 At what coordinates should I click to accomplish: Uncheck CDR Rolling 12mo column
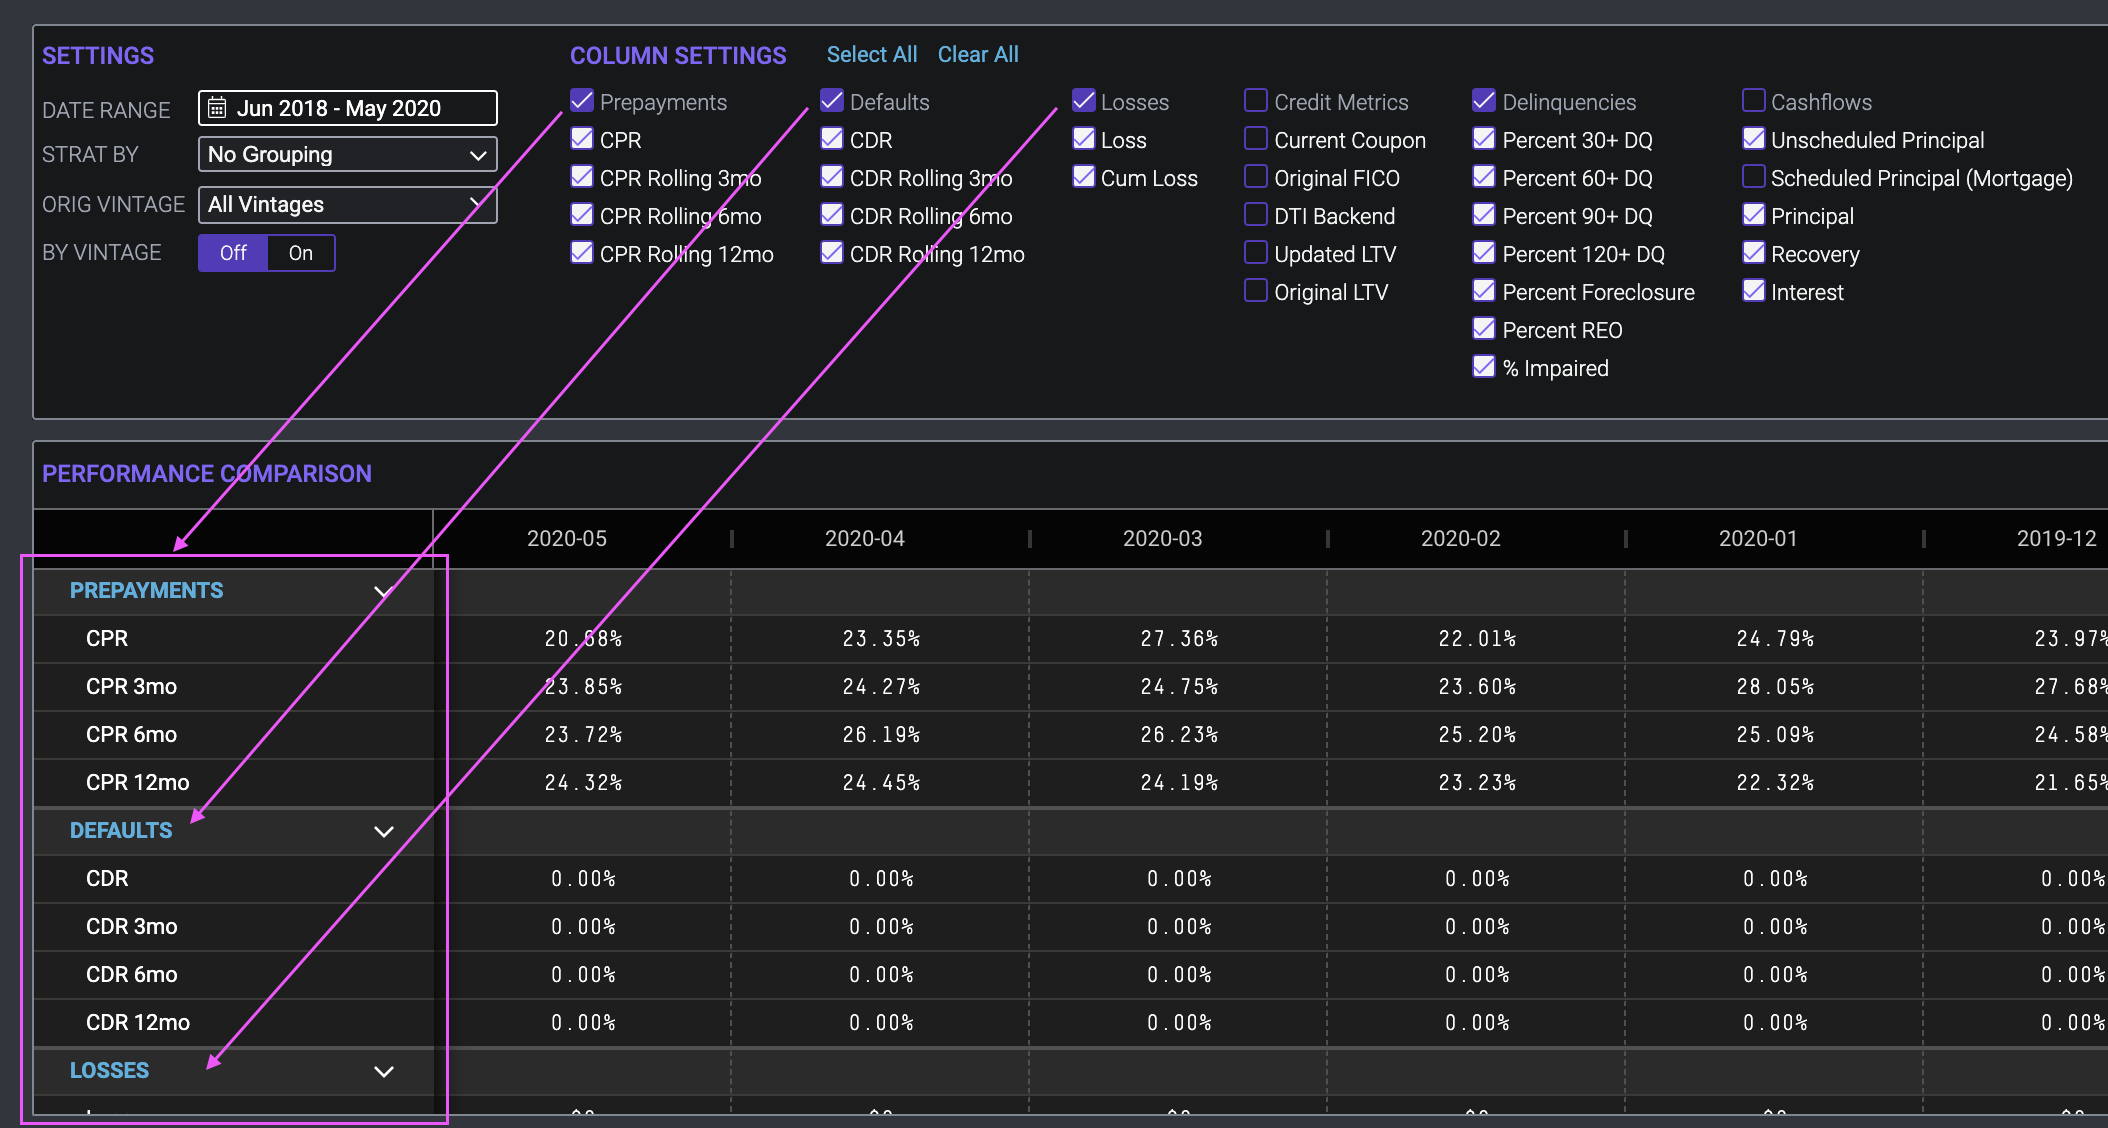[x=832, y=253]
